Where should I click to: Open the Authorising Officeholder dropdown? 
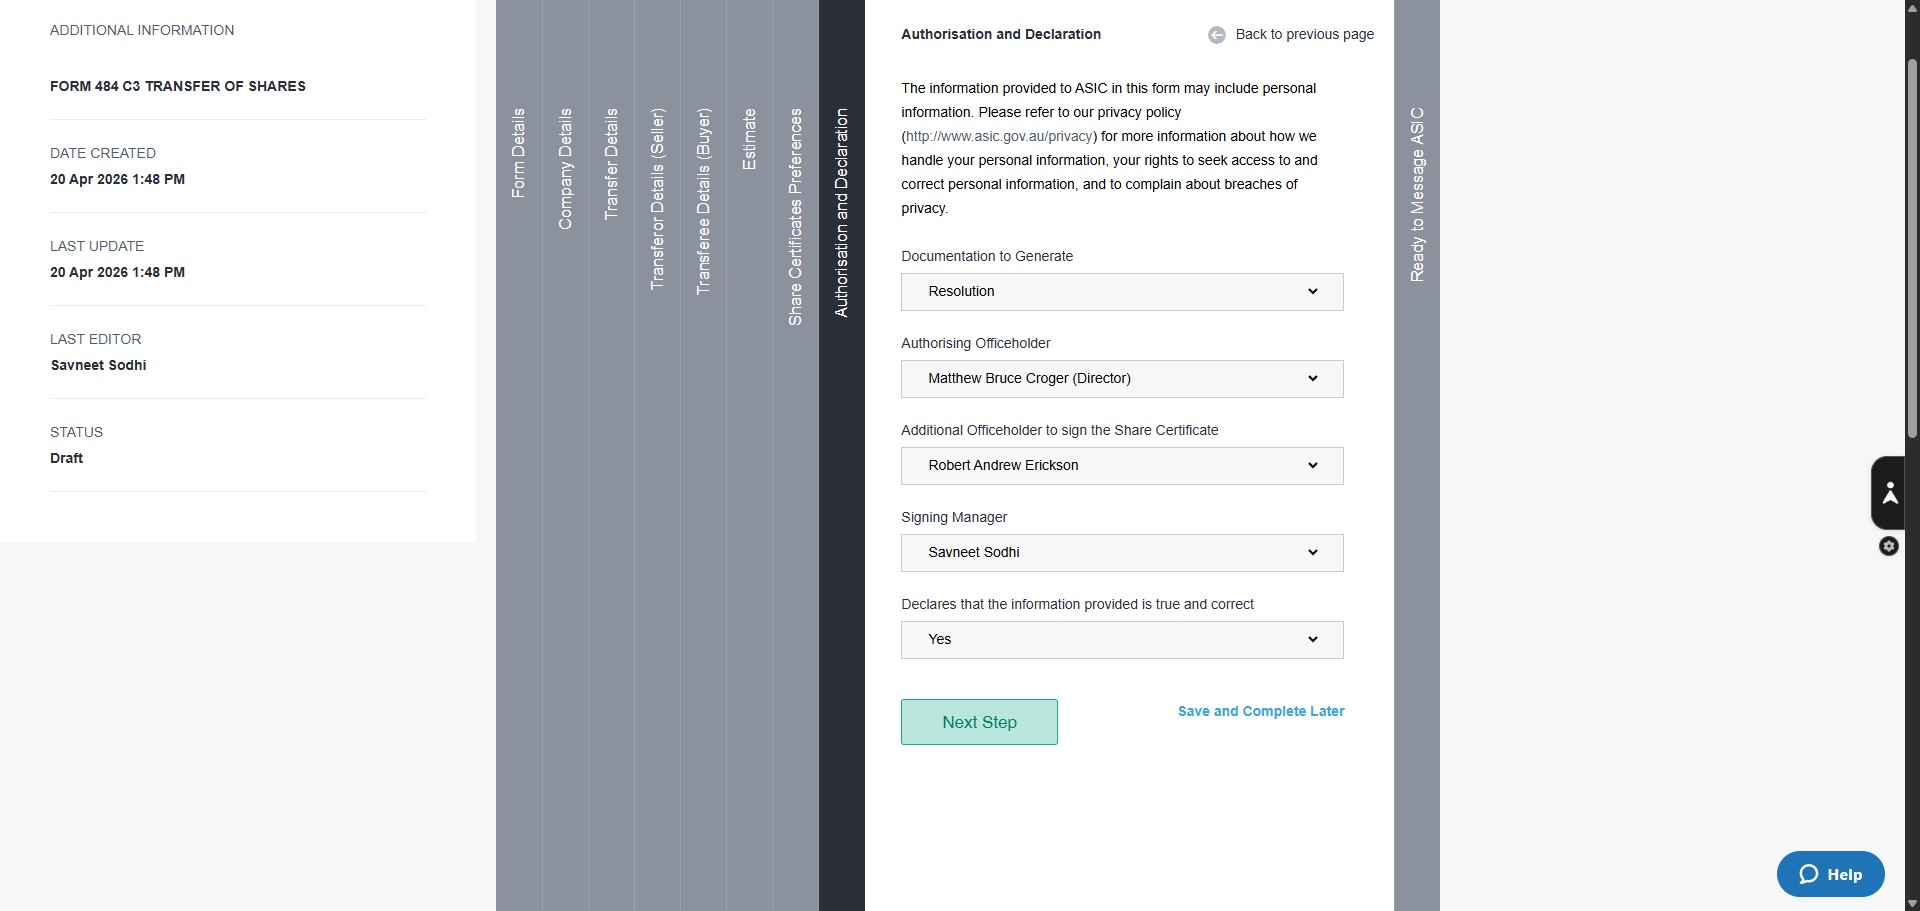pyautogui.click(x=1122, y=379)
